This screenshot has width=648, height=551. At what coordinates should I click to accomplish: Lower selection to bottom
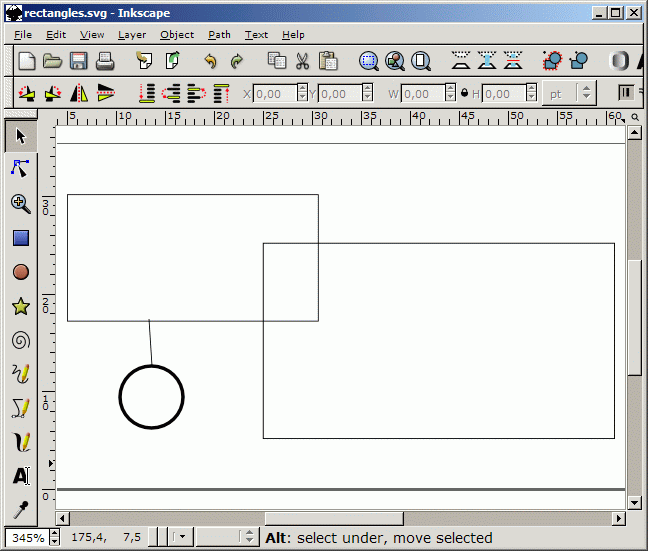click(146, 93)
